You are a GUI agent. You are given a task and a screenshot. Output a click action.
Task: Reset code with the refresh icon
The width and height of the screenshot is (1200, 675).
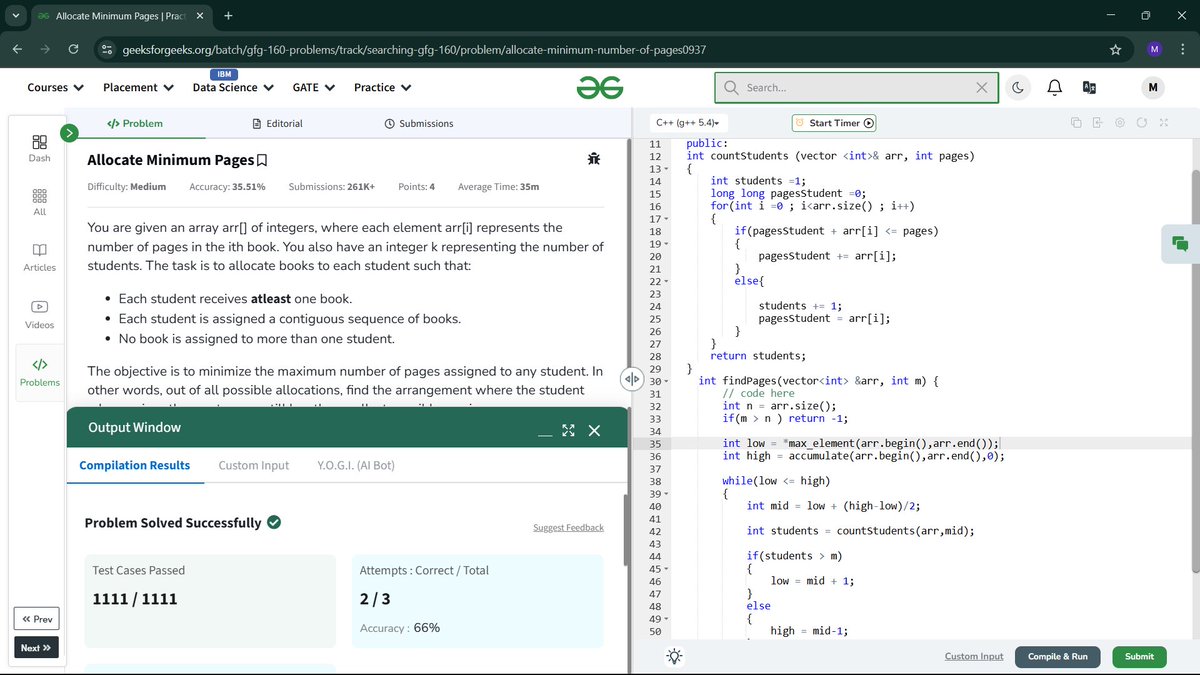pyautogui.click(x=1142, y=123)
